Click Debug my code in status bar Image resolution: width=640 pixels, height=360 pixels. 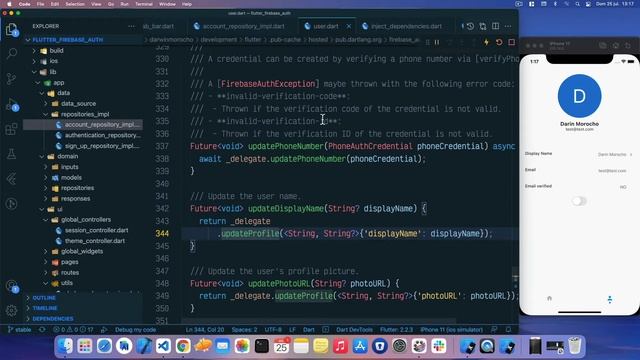135,330
